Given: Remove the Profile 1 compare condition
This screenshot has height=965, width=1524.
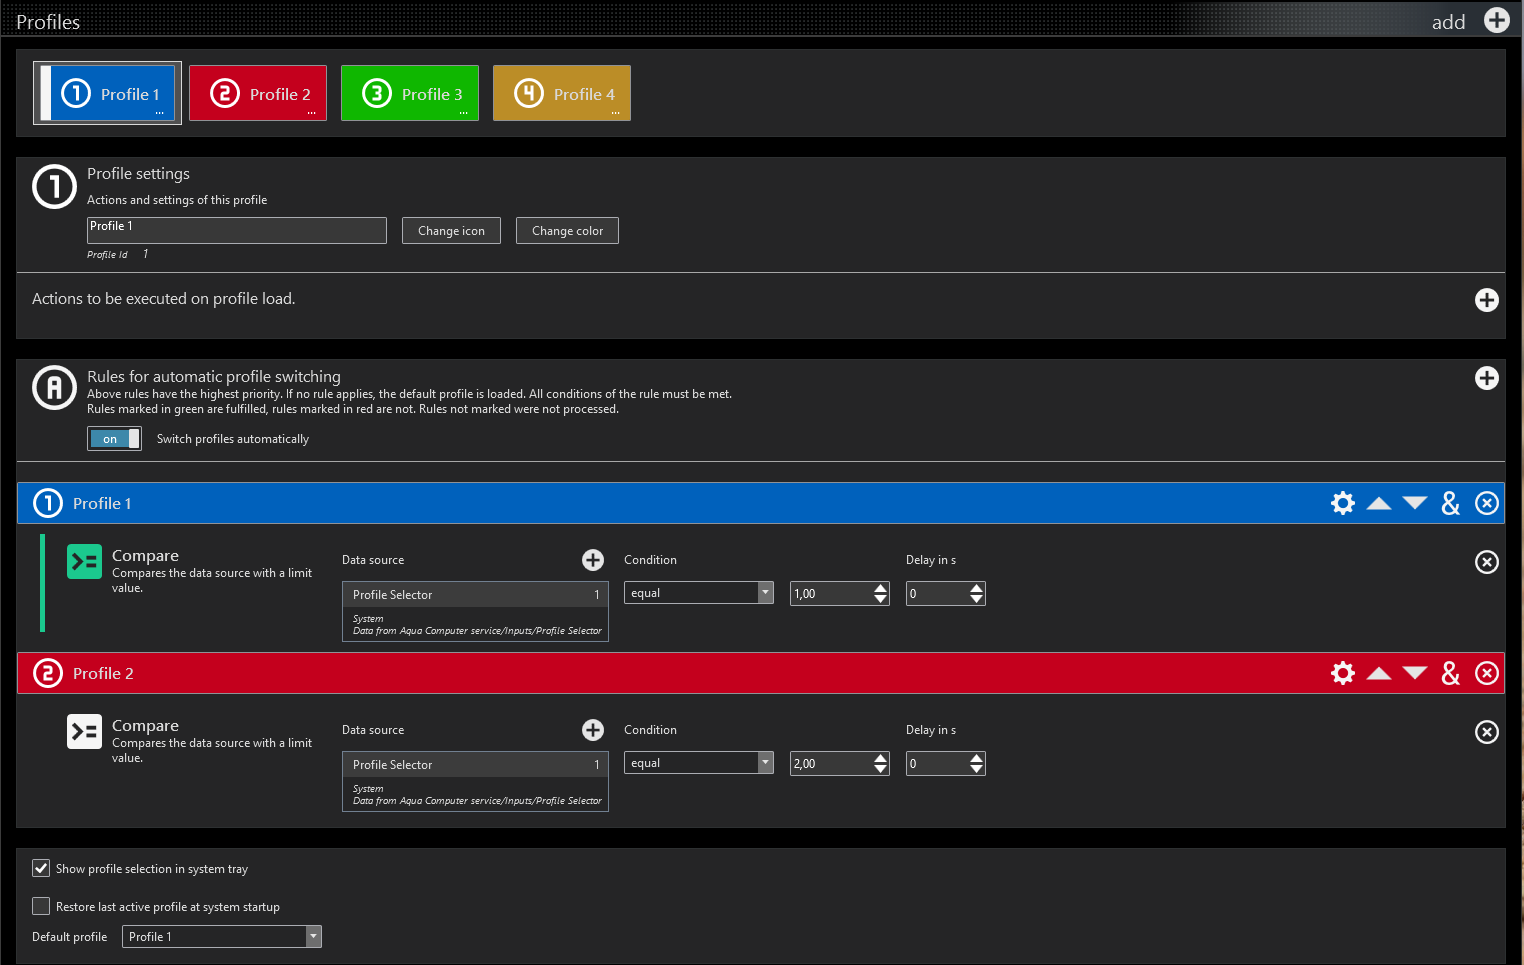Looking at the screenshot, I should click(1486, 562).
